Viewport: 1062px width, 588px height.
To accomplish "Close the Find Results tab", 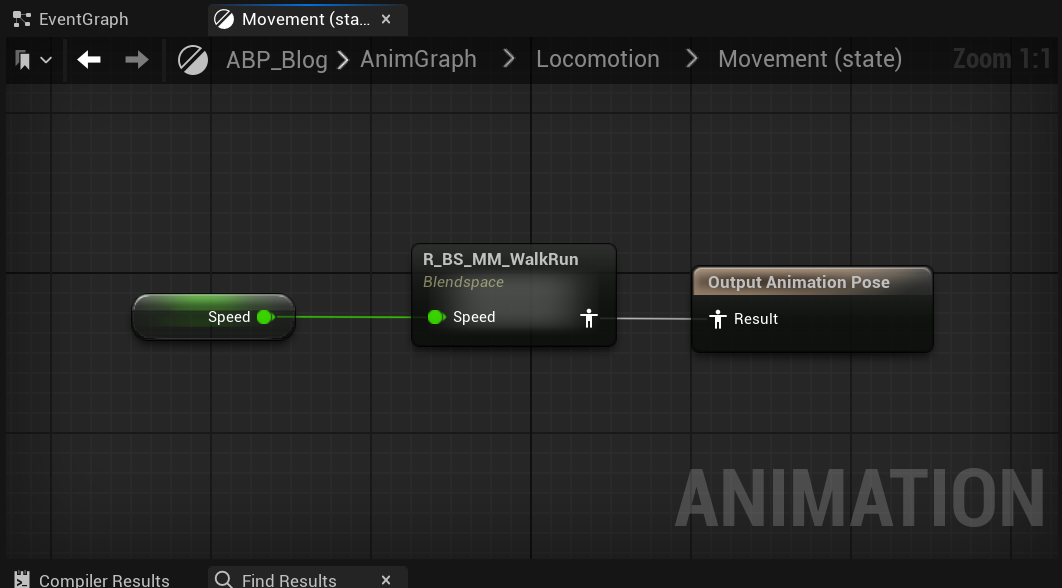I will pos(386,580).
